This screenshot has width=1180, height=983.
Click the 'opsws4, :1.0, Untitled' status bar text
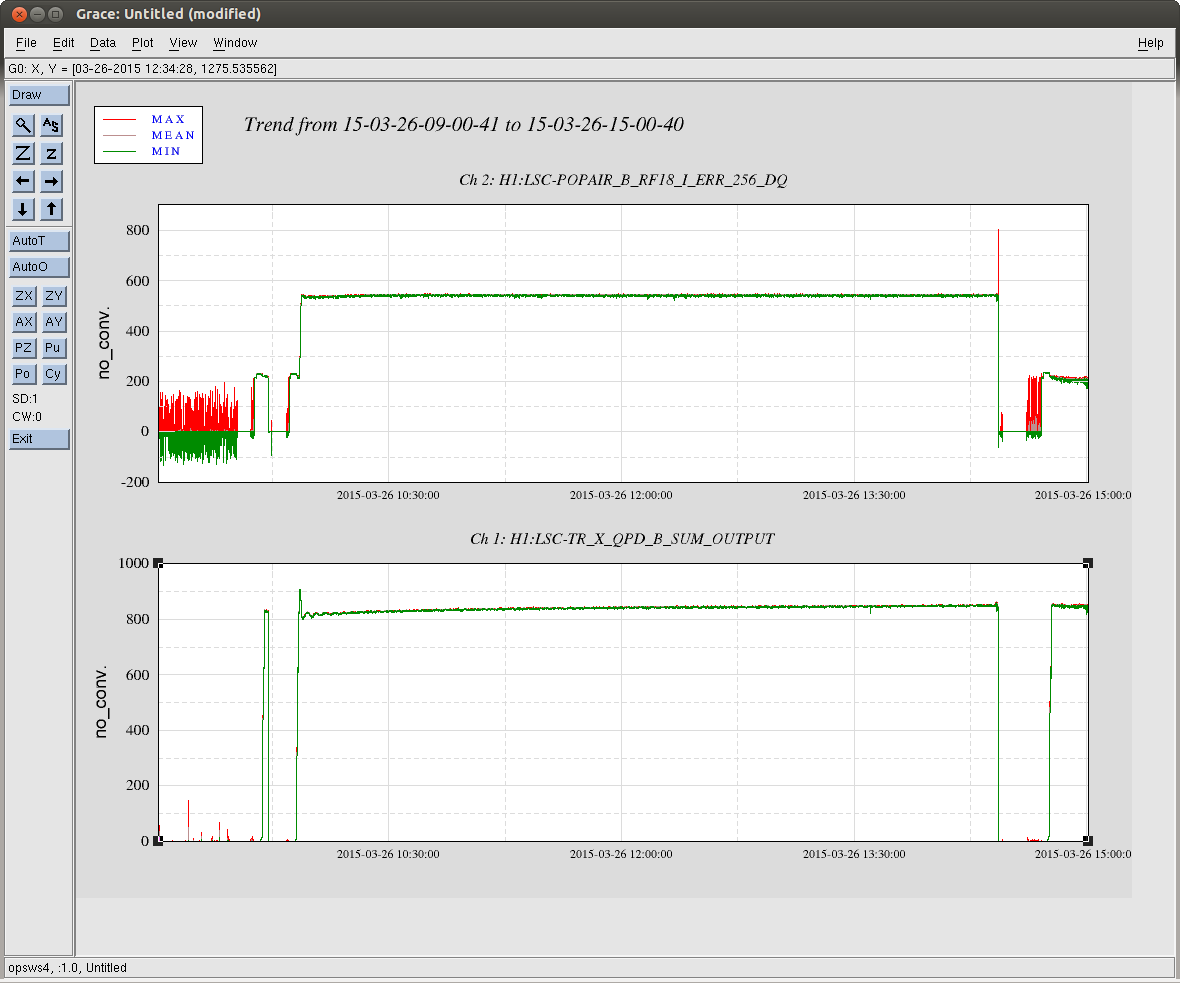[x=68, y=968]
